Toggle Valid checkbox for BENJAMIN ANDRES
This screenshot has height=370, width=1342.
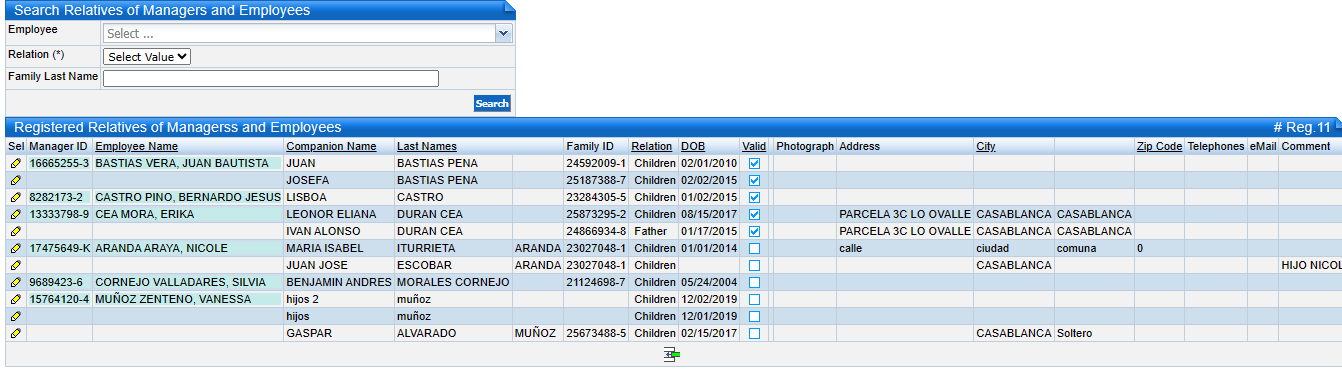click(x=755, y=282)
